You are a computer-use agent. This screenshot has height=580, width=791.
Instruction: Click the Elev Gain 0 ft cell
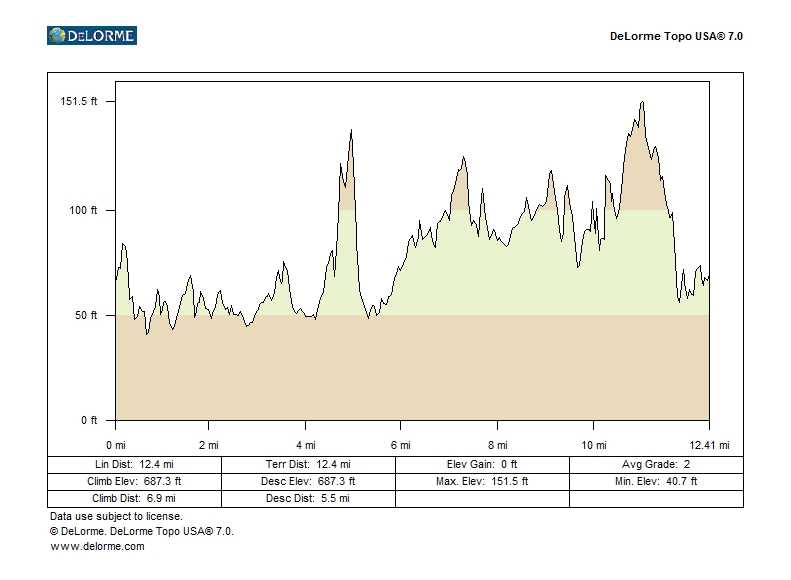point(482,465)
